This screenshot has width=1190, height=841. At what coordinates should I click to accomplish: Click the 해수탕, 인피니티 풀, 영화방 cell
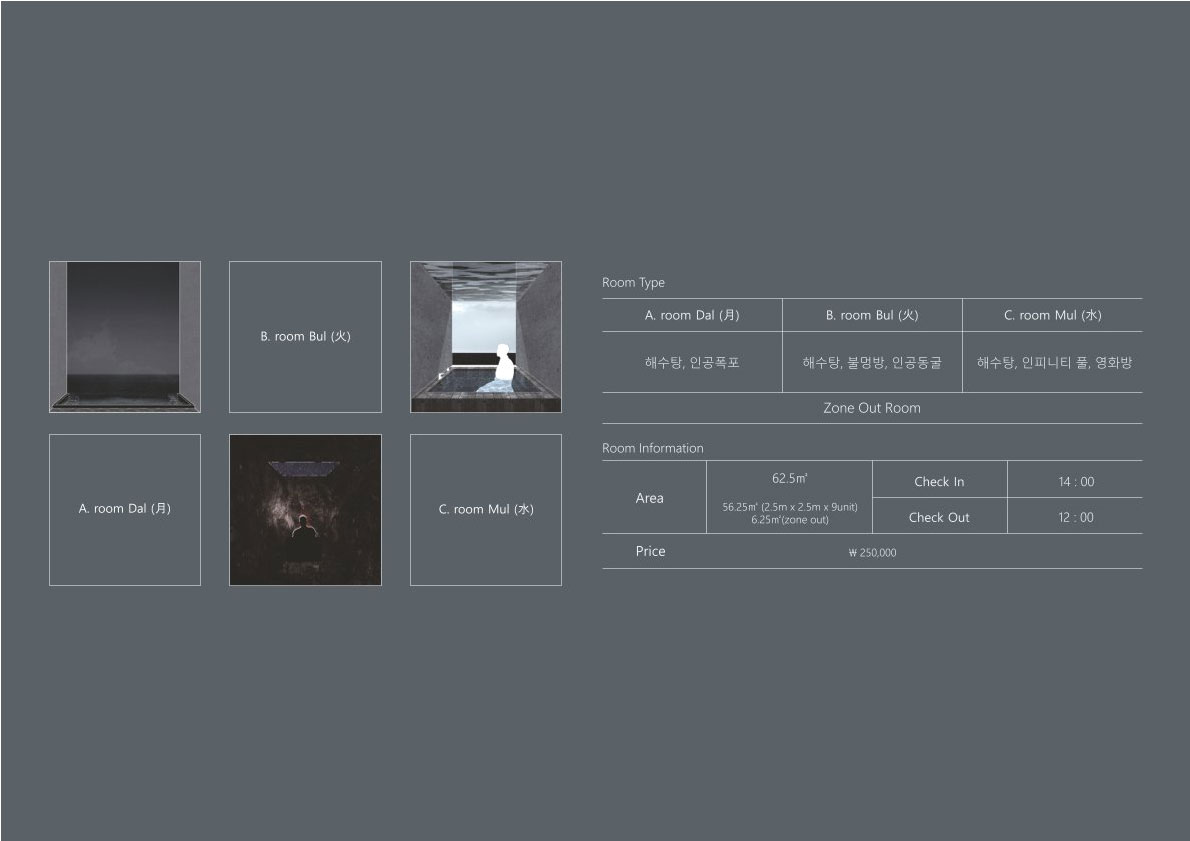coord(1054,363)
